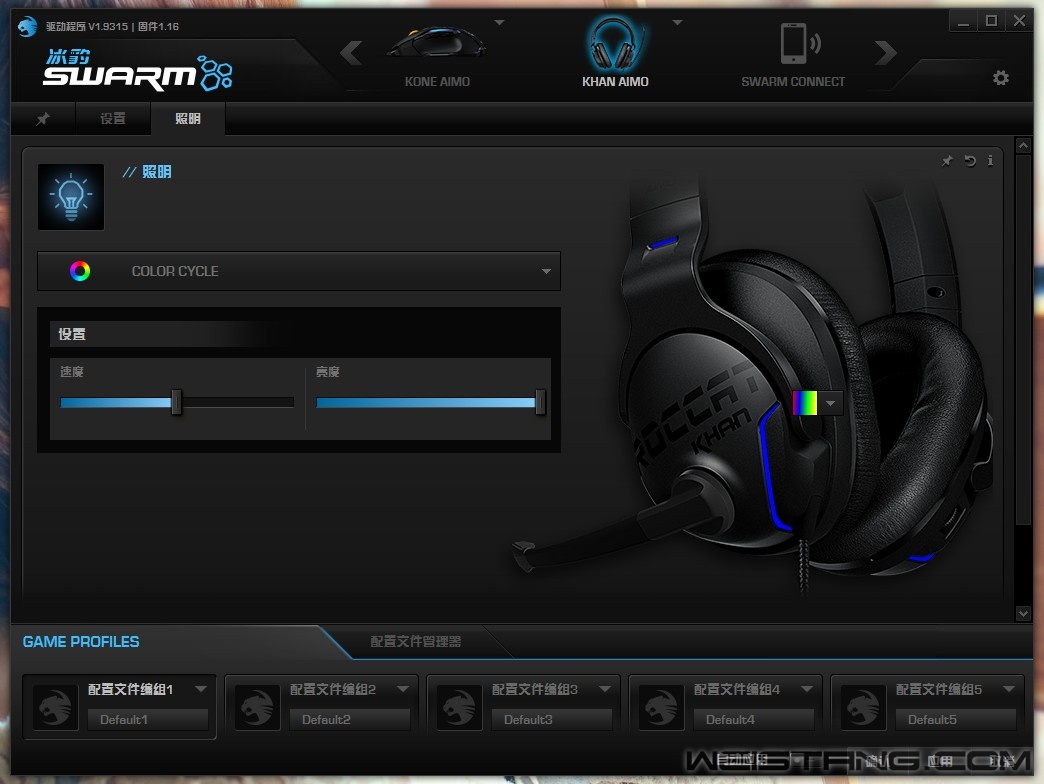Viewport: 1044px width, 784px height.
Task: Click the Roccat icon of profile slot 5
Action: pos(864,707)
